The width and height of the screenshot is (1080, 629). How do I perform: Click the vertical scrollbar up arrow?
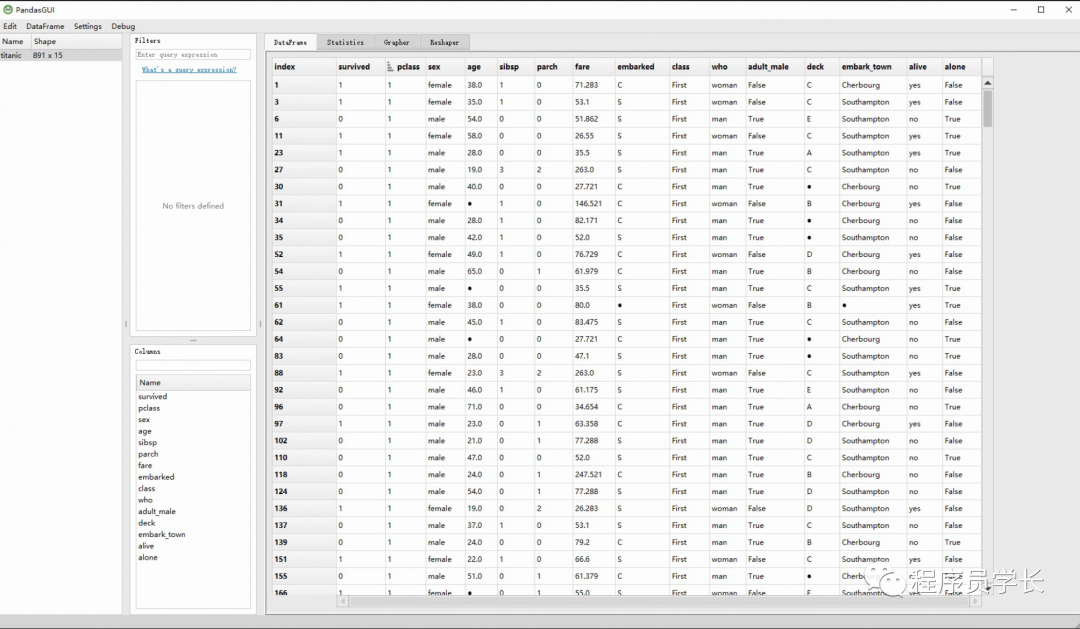[988, 83]
